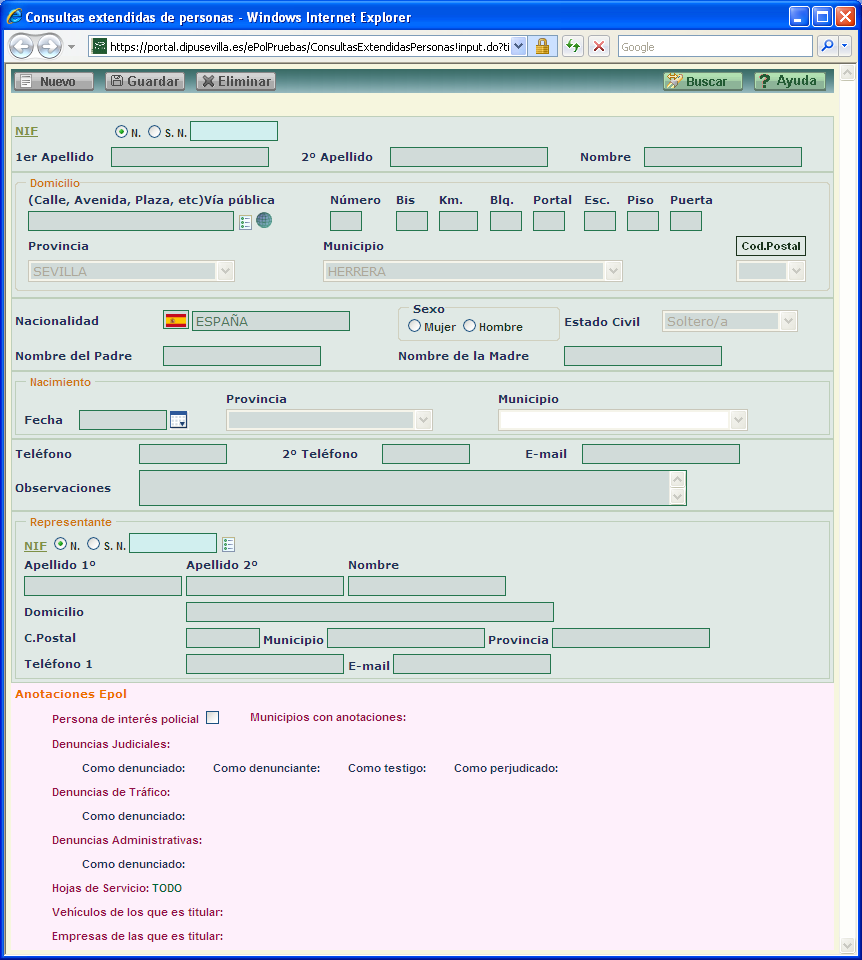
Task: Select the Hombre radio button
Action: point(470,326)
